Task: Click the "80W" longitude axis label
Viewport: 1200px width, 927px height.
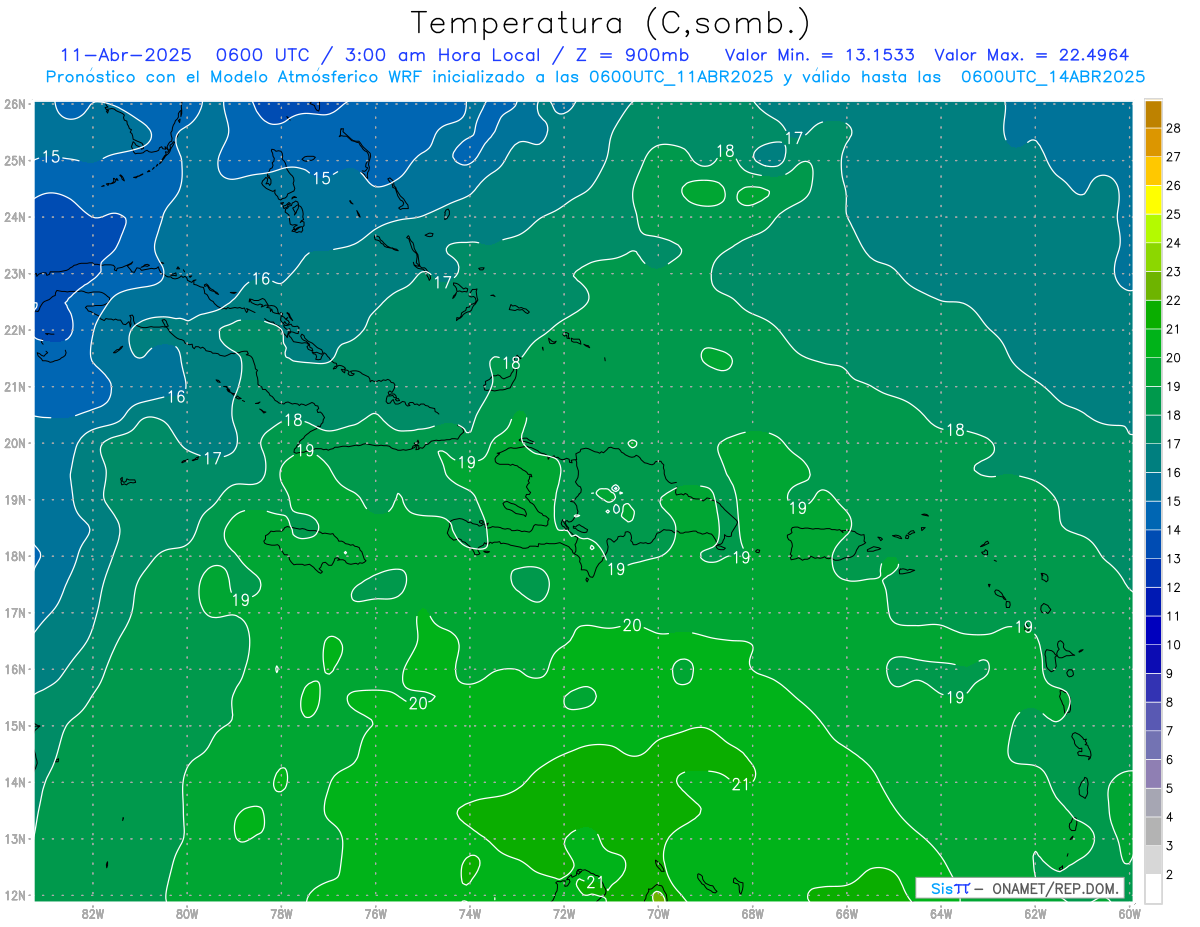Action: (187, 913)
